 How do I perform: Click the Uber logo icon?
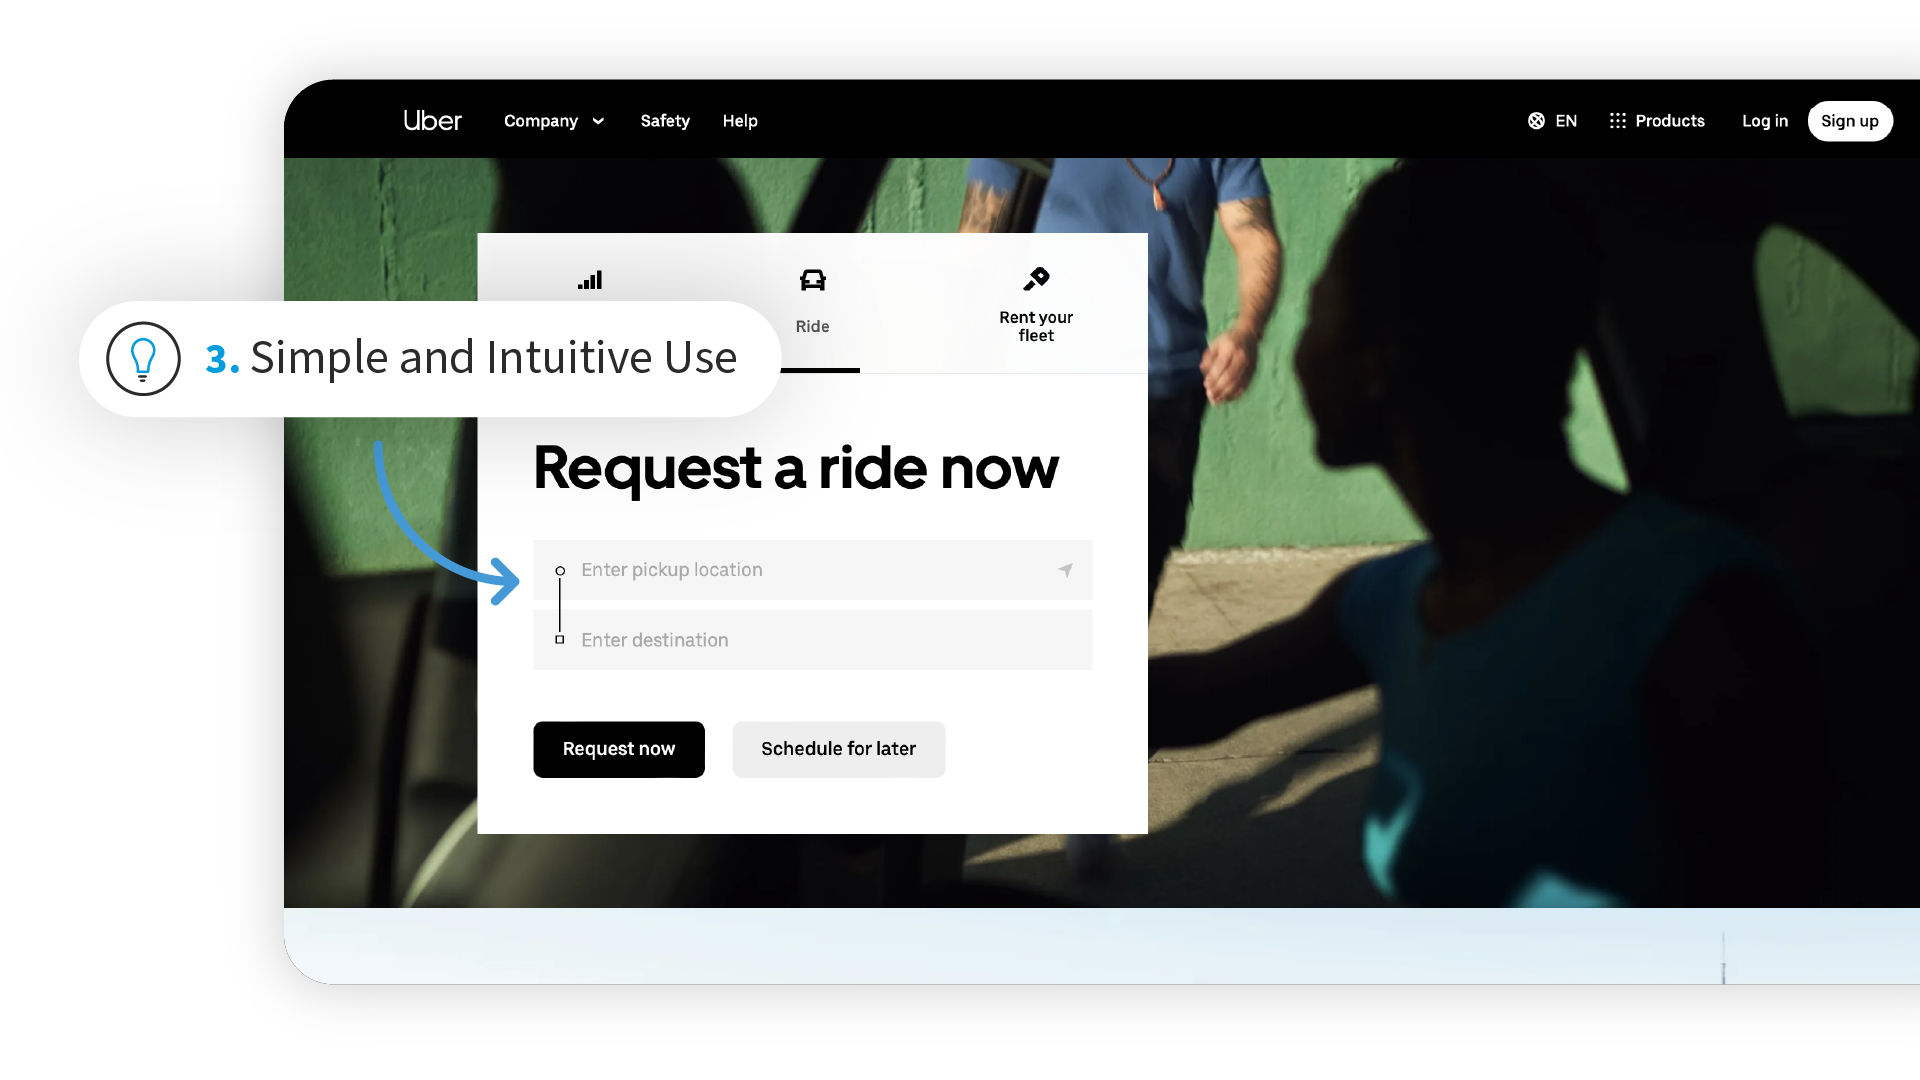(433, 120)
